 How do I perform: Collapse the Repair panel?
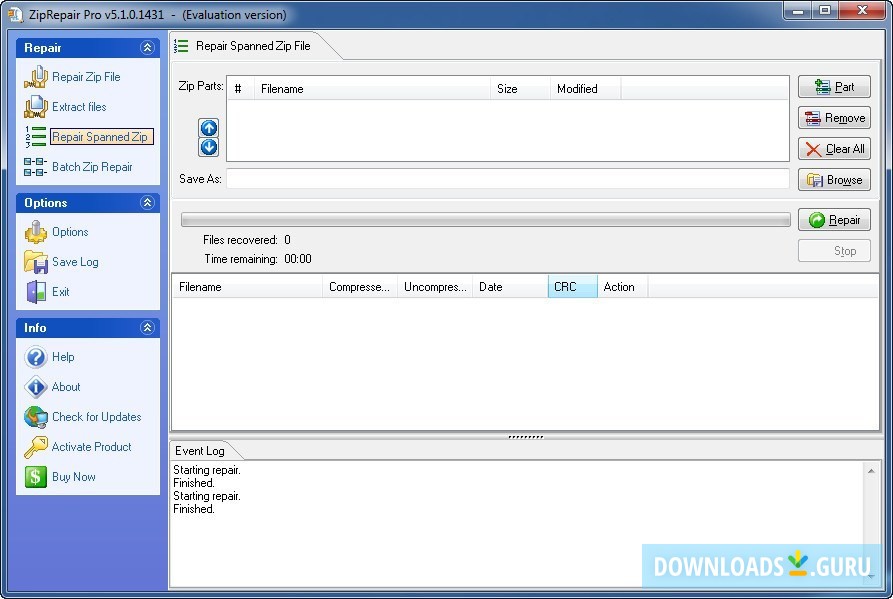pyautogui.click(x=146, y=47)
